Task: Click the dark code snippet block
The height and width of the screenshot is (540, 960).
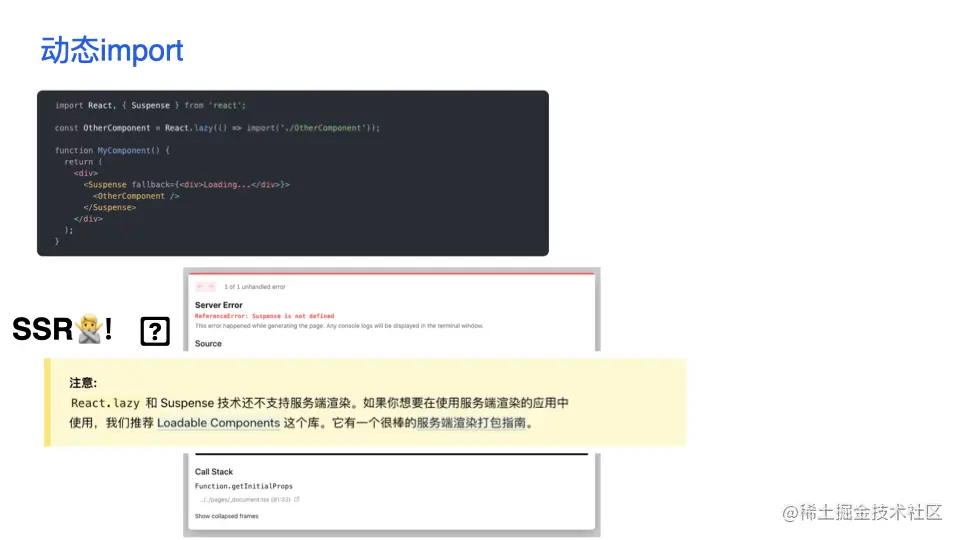Action: (293, 173)
